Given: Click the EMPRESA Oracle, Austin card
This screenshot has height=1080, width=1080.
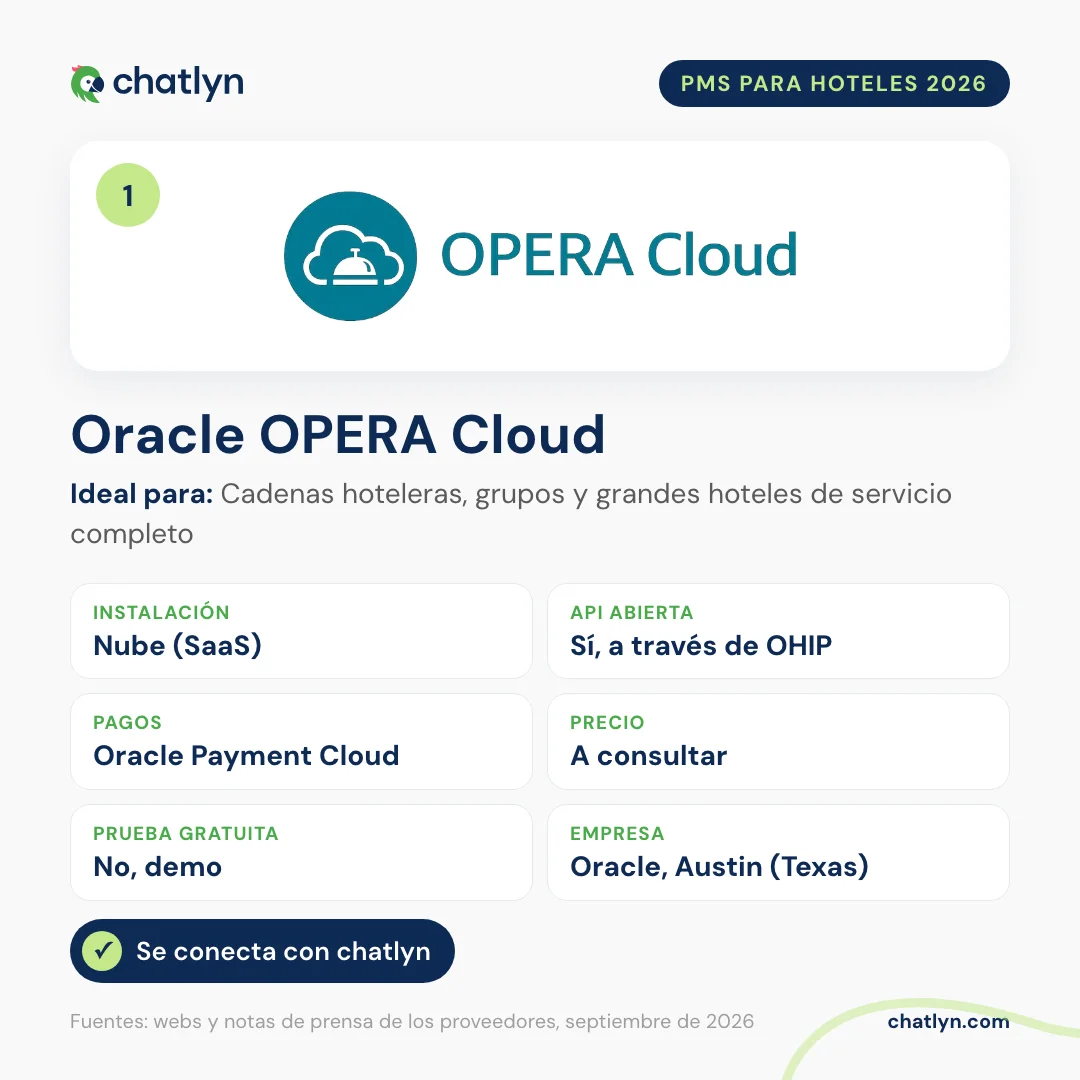Looking at the screenshot, I should tap(778, 852).
